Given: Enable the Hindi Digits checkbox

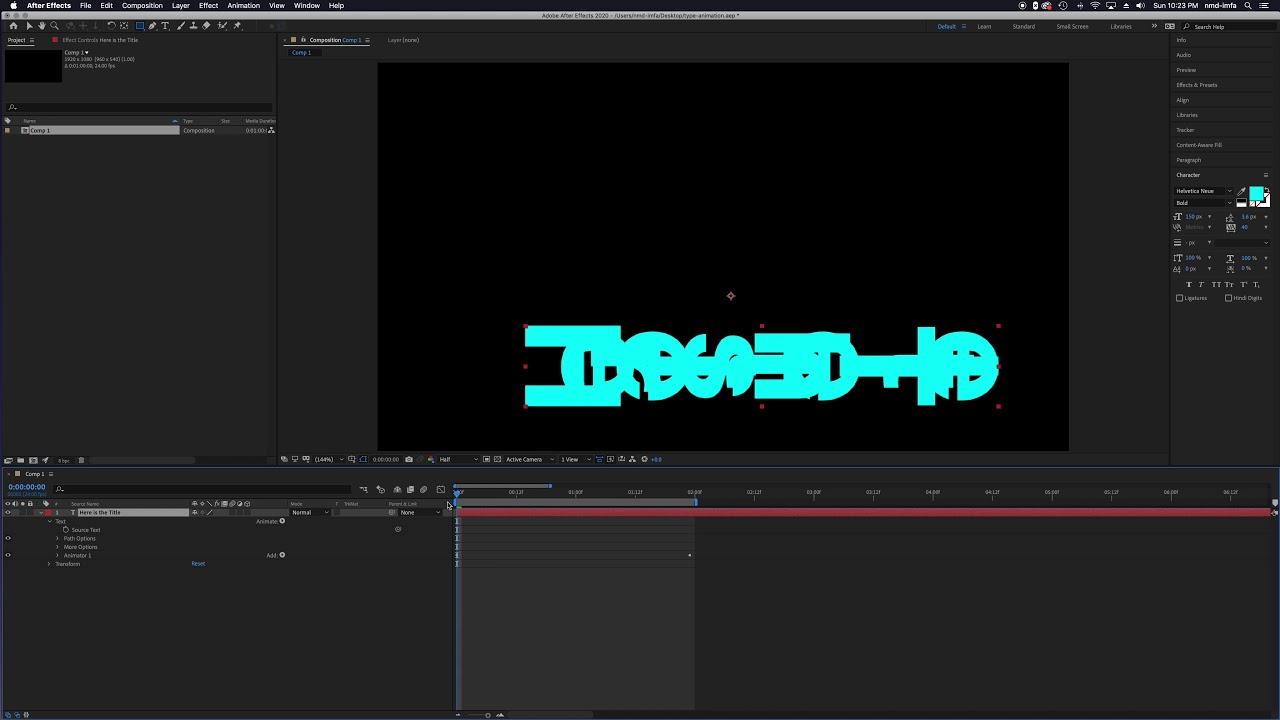Looking at the screenshot, I should click(1229, 298).
